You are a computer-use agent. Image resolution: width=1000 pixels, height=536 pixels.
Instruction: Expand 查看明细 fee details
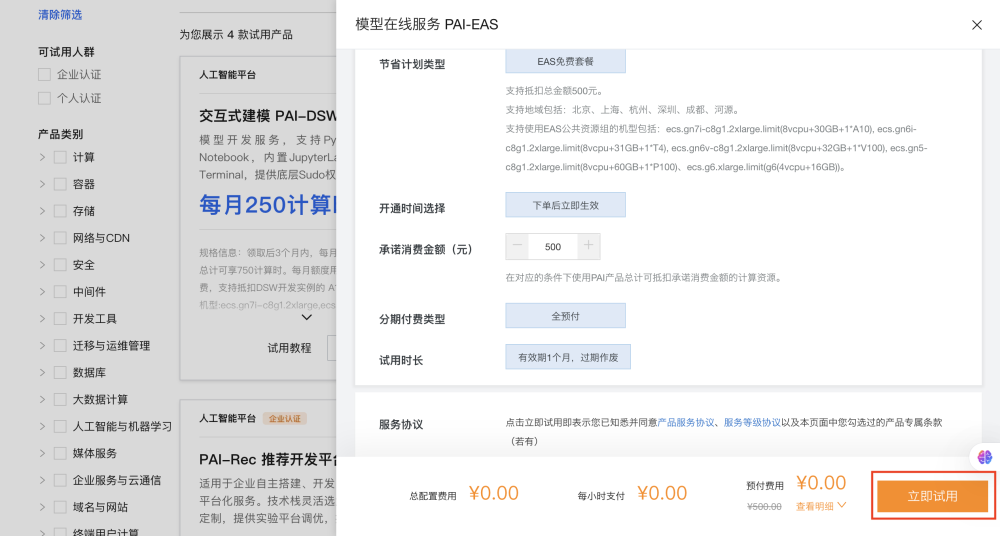(821, 506)
